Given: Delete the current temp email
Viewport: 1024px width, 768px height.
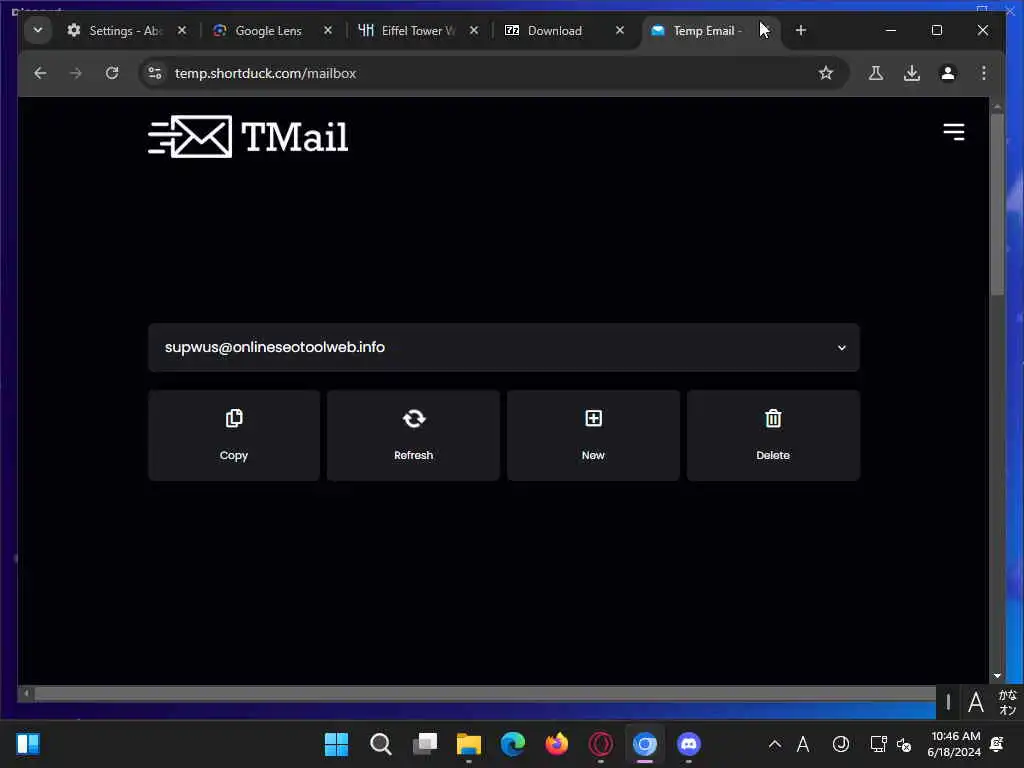Looking at the screenshot, I should click(773, 436).
